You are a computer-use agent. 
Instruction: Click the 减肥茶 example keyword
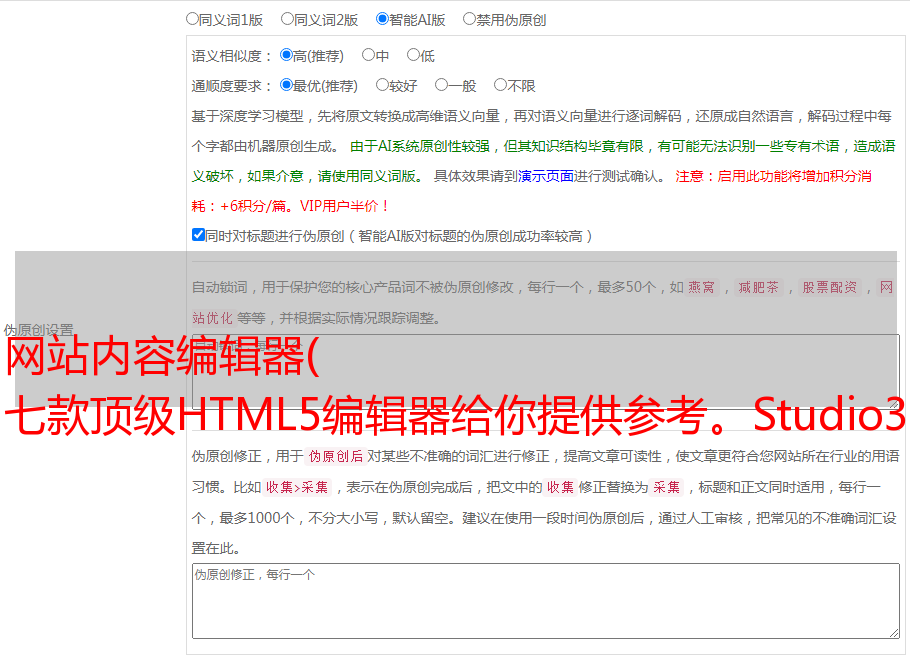pos(759,287)
